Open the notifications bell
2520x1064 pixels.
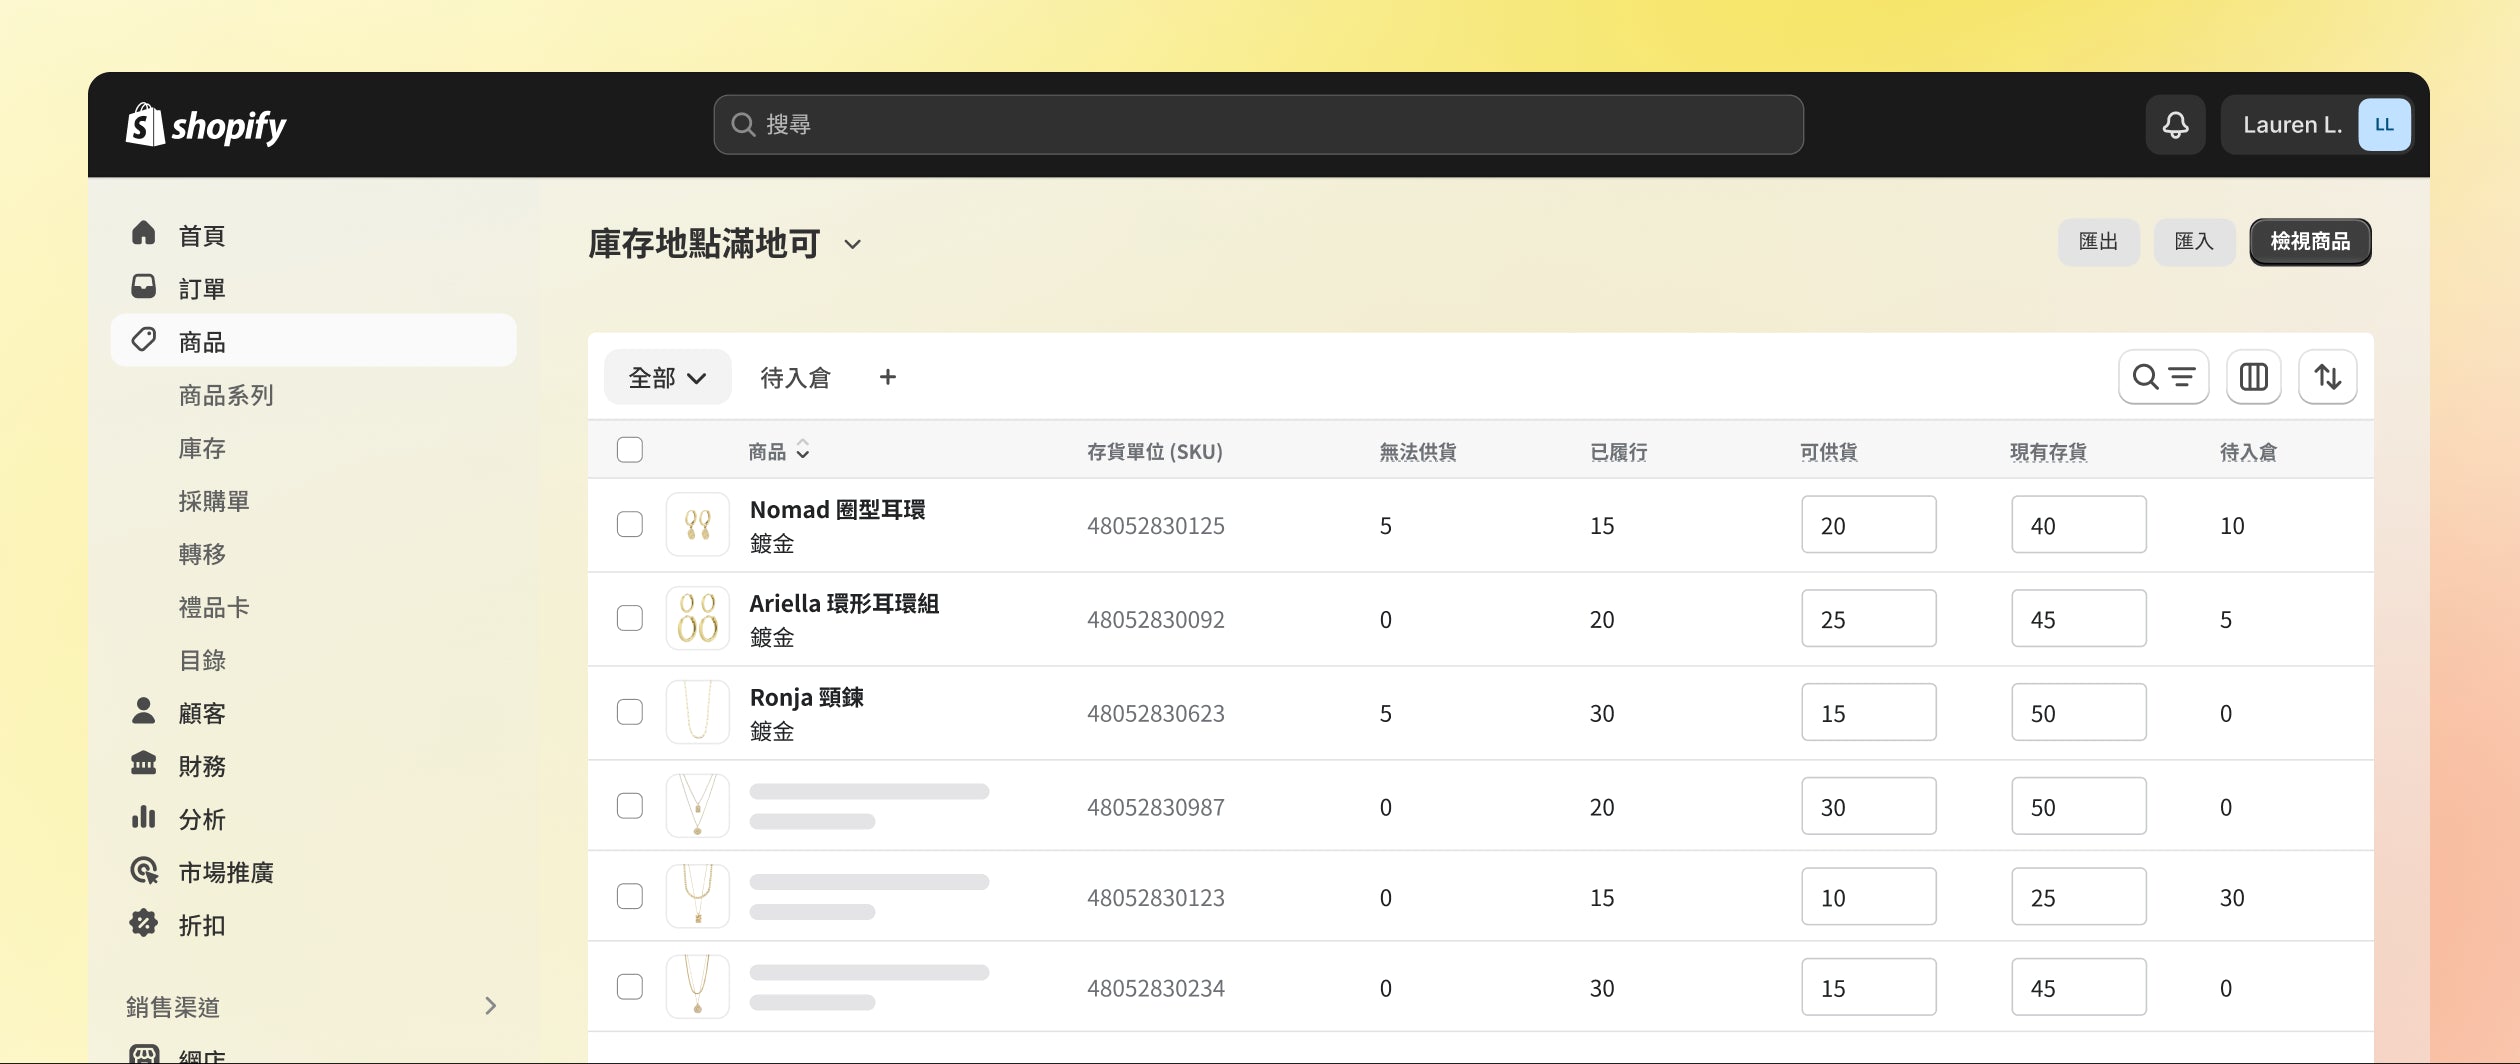(2175, 125)
